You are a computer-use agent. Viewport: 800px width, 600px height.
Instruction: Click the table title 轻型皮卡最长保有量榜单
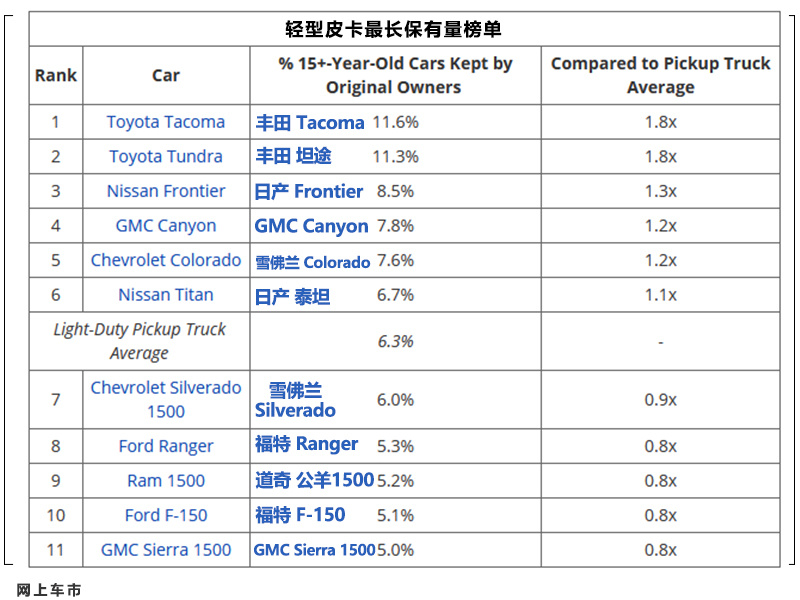[393, 29]
